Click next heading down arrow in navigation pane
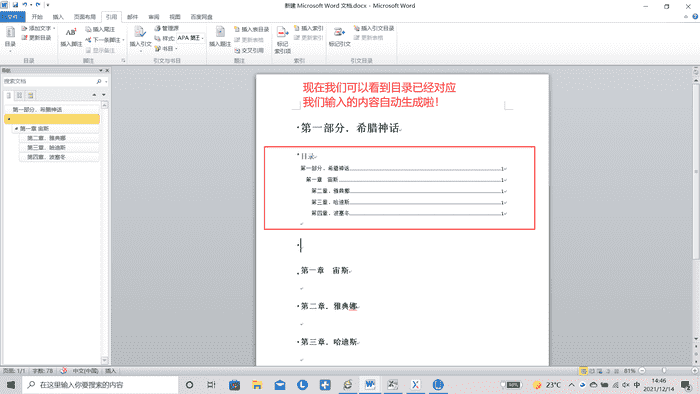Viewport: 700px width, 394px height. coord(104,95)
